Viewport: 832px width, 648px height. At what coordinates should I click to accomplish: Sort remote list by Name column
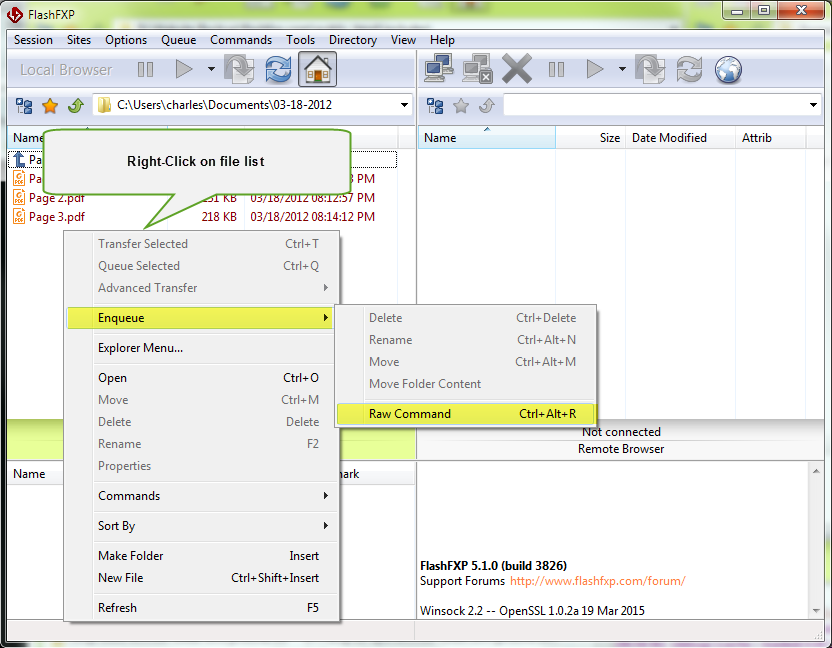(487, 138)
